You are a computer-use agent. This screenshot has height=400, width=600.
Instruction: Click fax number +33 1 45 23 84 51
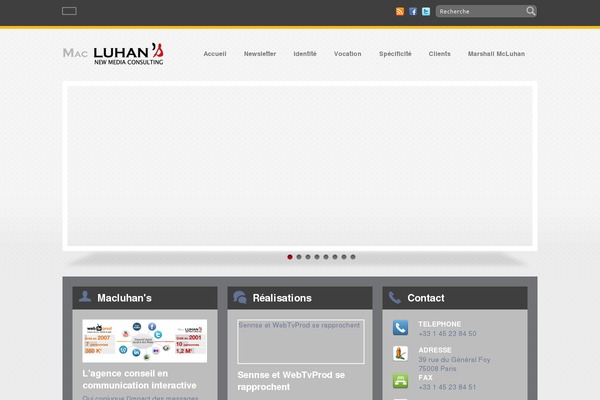coord(447,387)
